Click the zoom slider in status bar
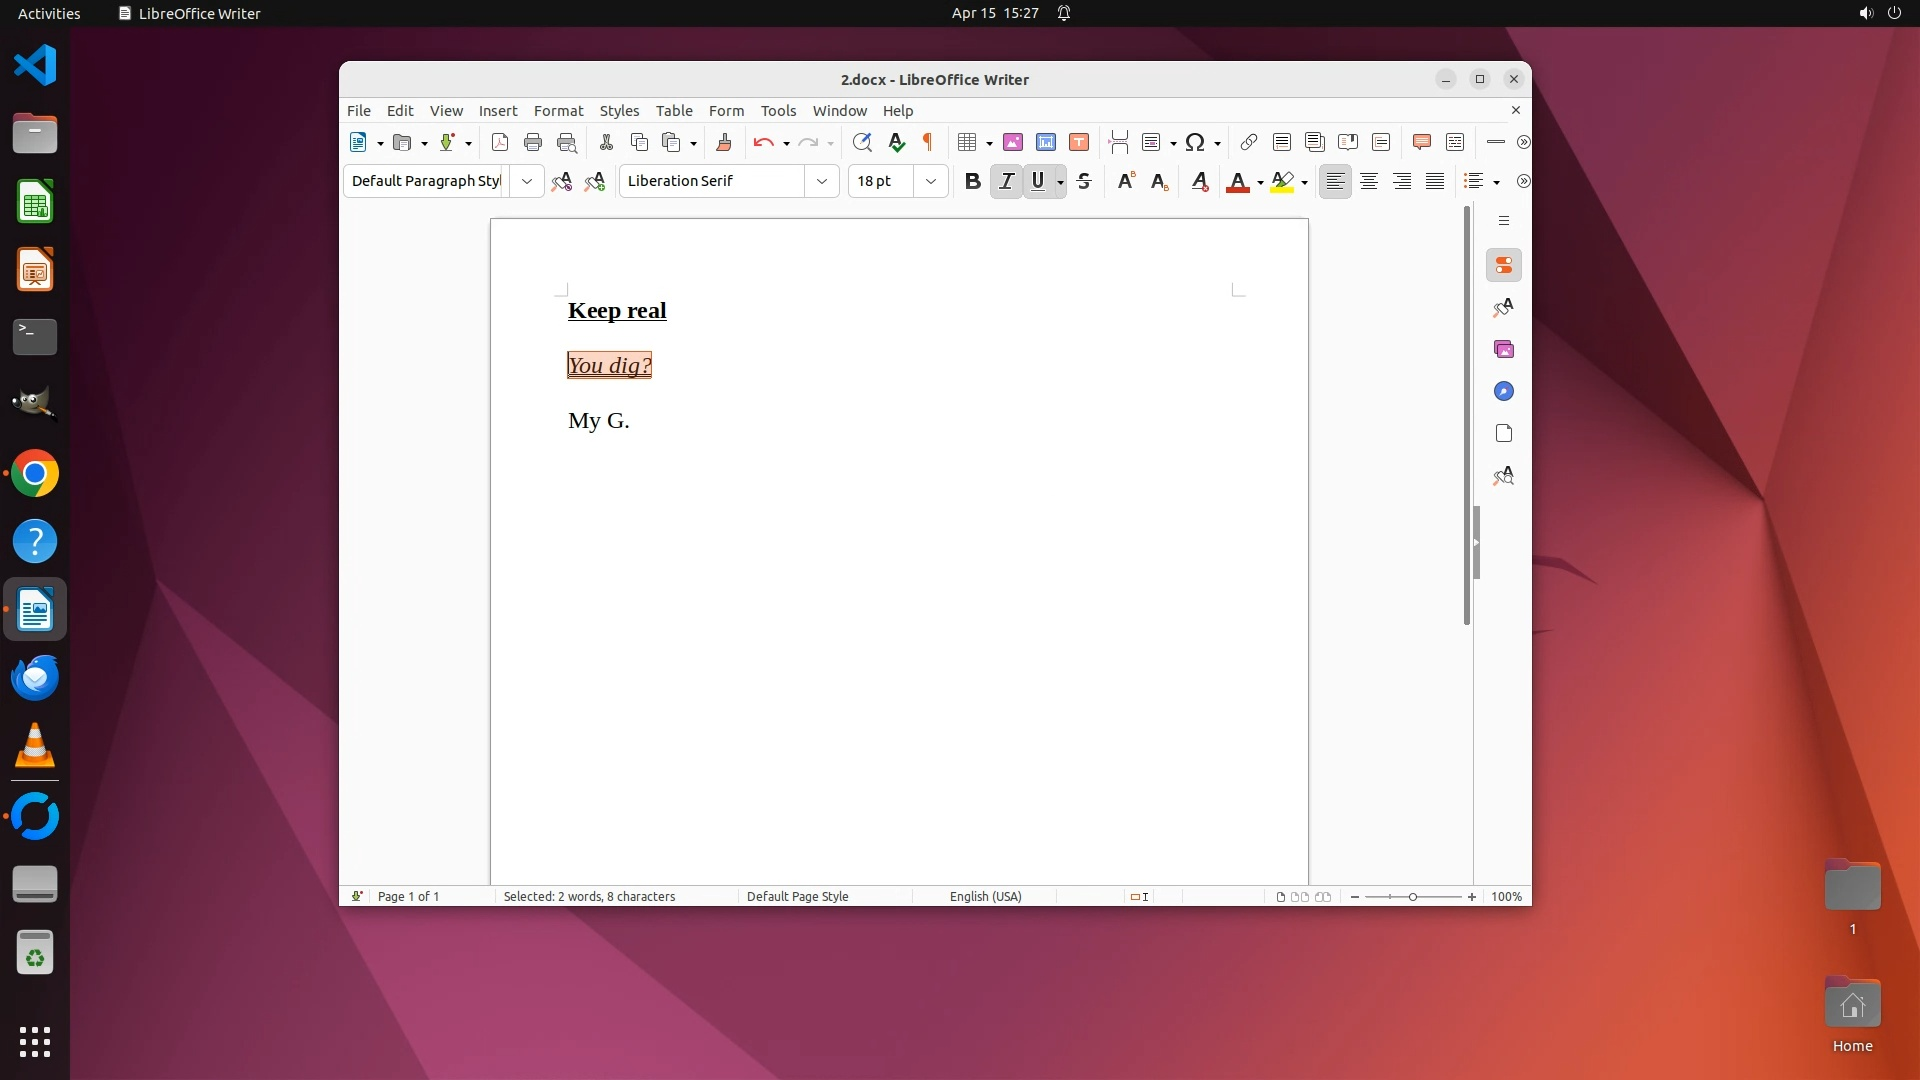 pos(1412,897)
